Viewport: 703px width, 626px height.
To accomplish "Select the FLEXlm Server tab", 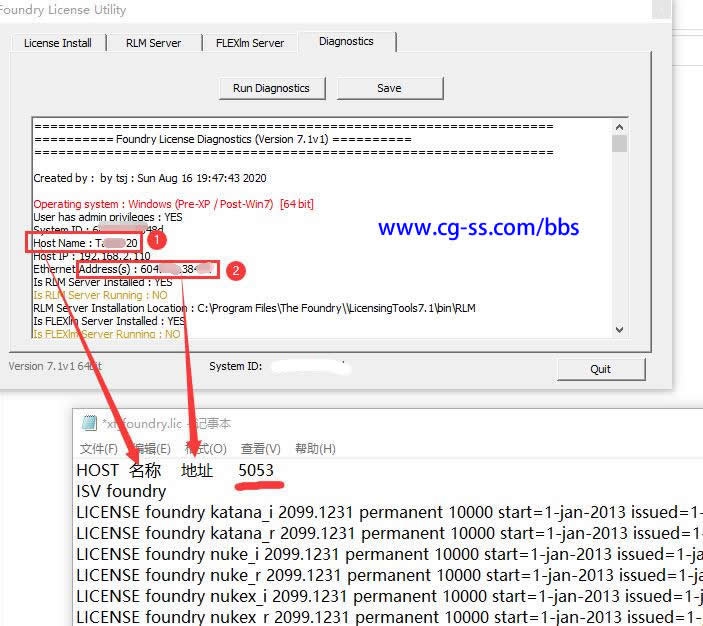I will 250,43.
